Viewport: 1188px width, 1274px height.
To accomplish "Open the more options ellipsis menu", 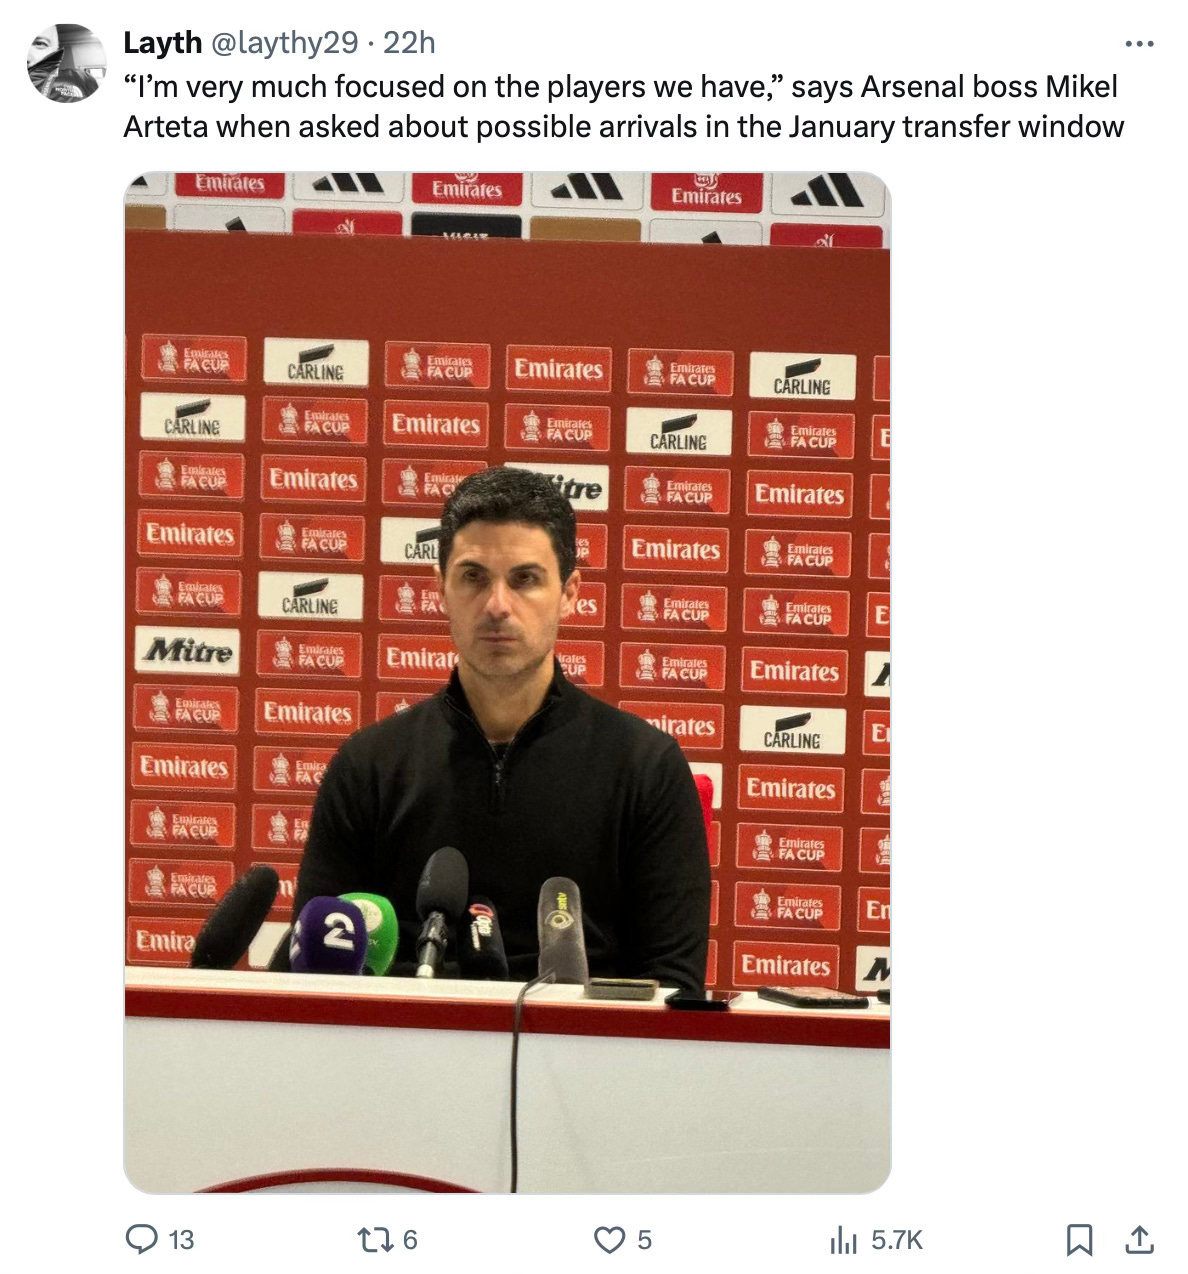I will 1139,44.
